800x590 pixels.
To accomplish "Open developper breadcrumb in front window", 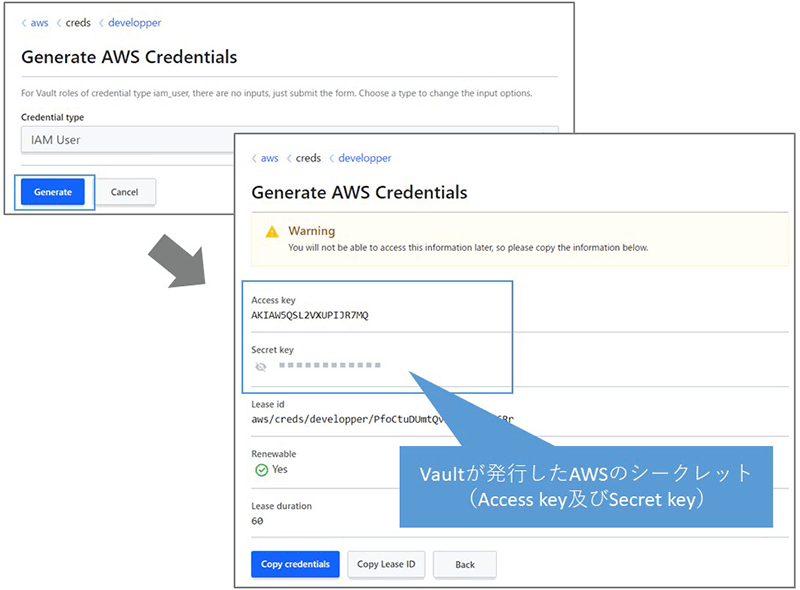I will 365,158.
